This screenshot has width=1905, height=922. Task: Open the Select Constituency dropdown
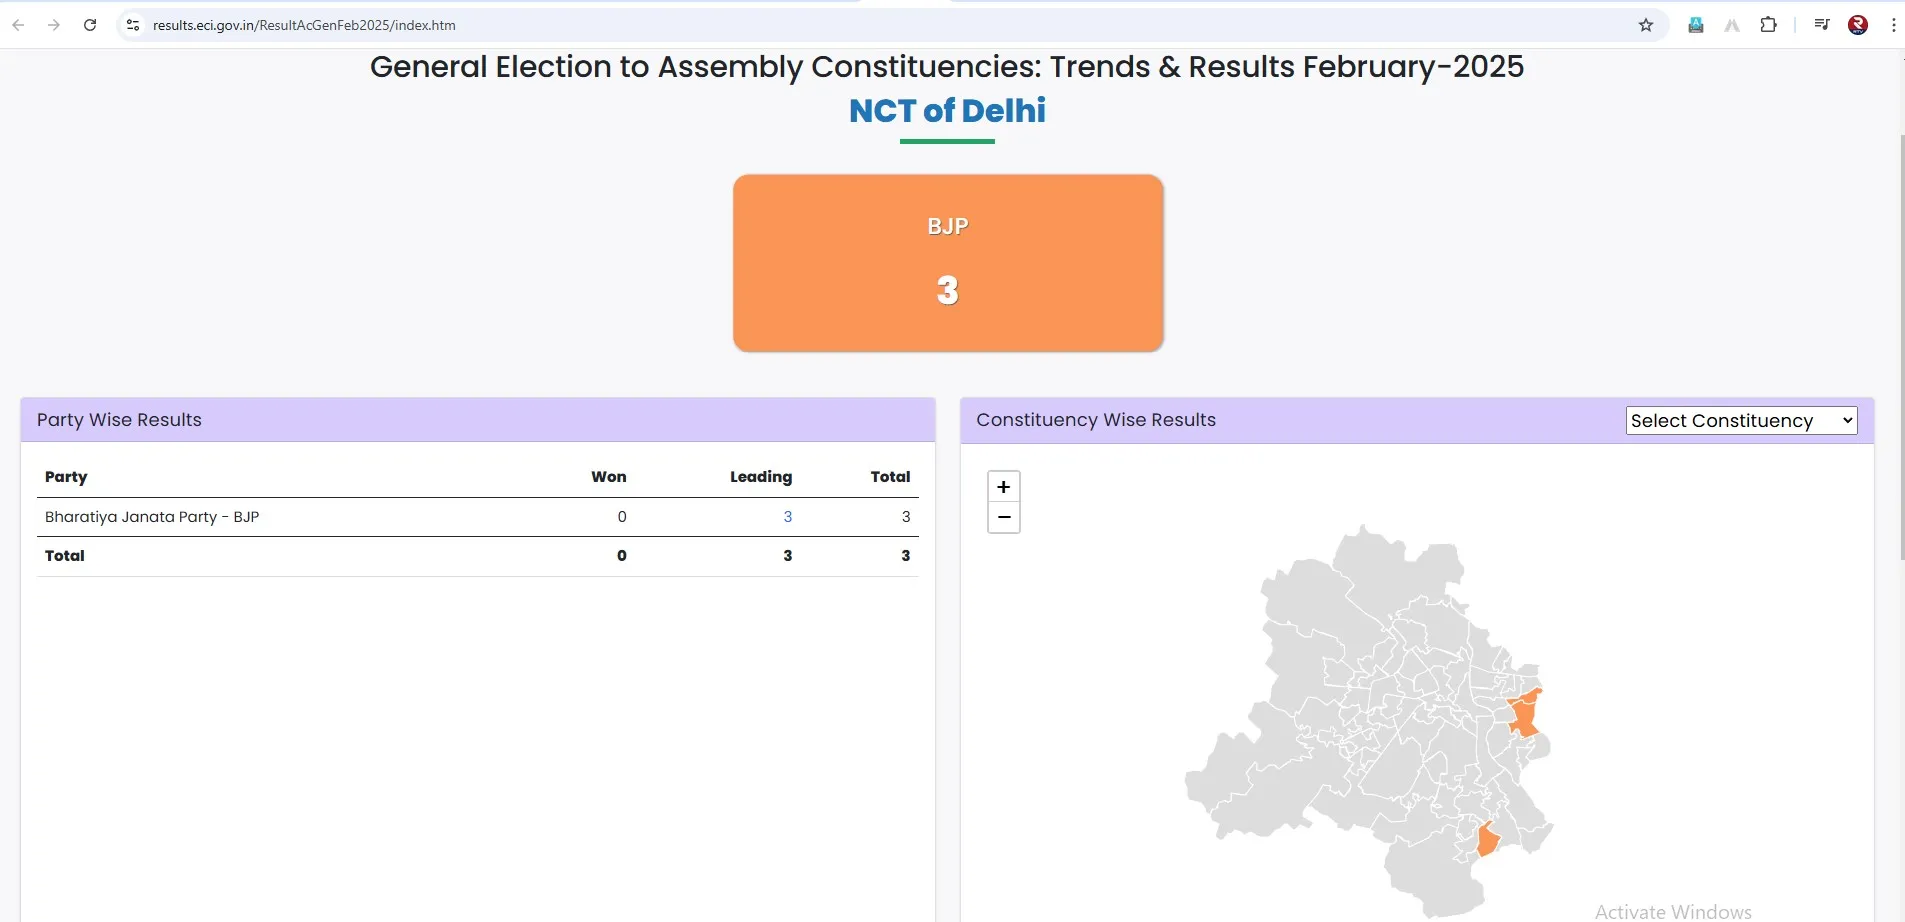(1740, 420)
